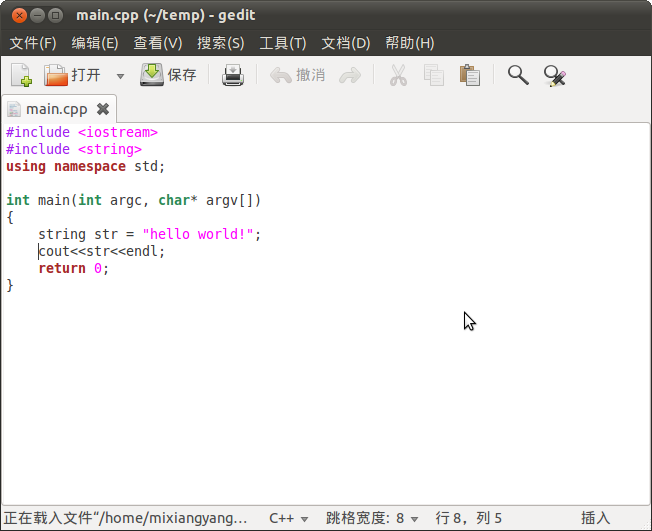Open the 文件(F) menu
Viewport: 652px width, 531px height.
[33, 43]
